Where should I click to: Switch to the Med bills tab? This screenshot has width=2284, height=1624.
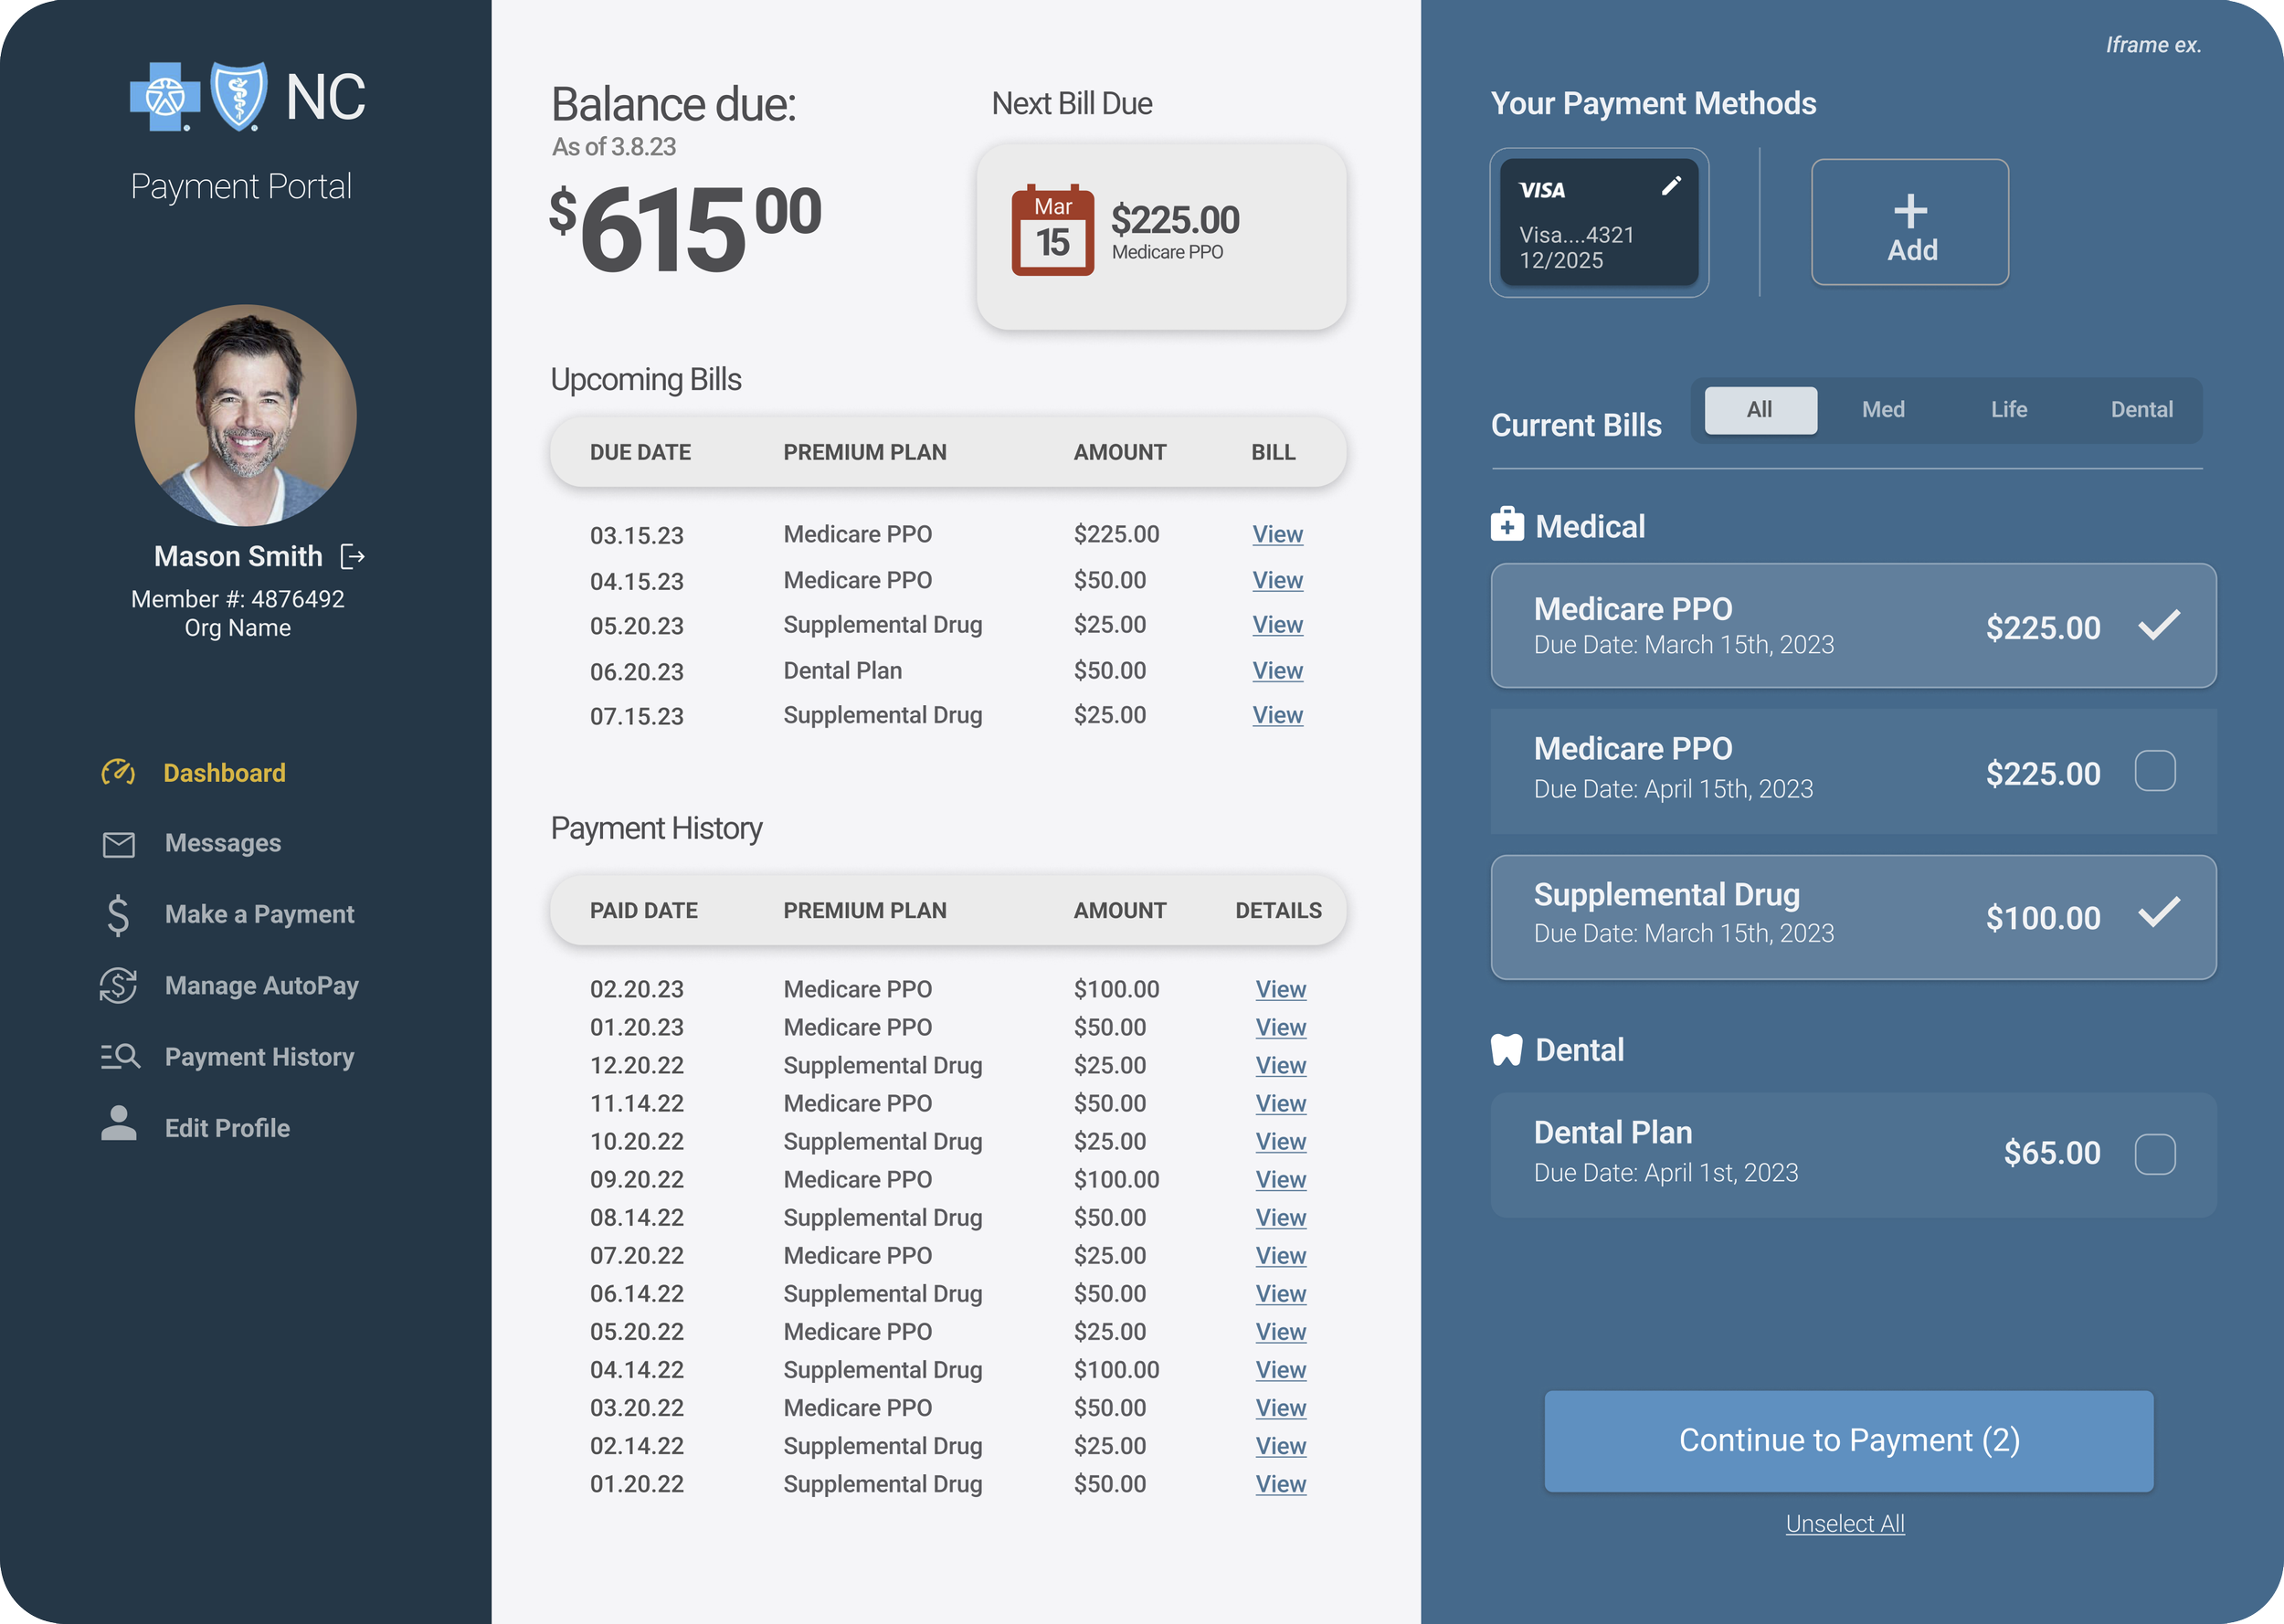click(x=1882, y=409)
